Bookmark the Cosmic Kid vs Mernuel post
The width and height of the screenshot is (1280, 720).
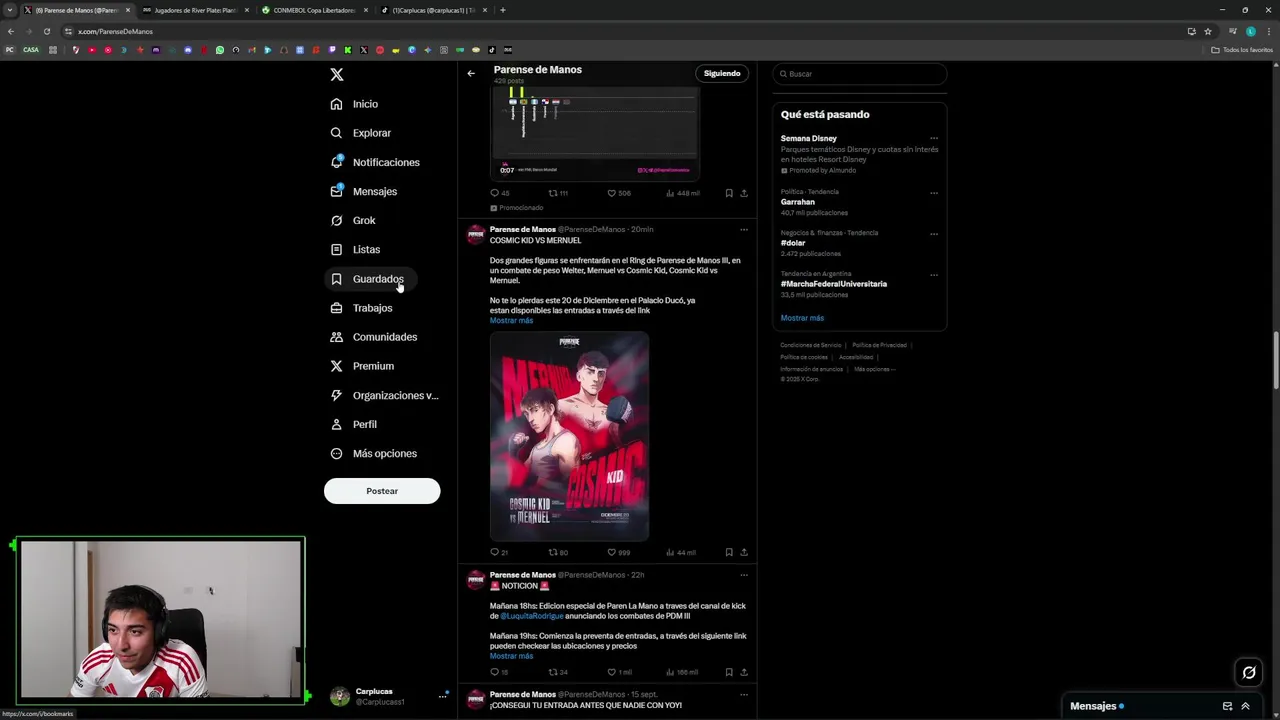coord(729,553)
